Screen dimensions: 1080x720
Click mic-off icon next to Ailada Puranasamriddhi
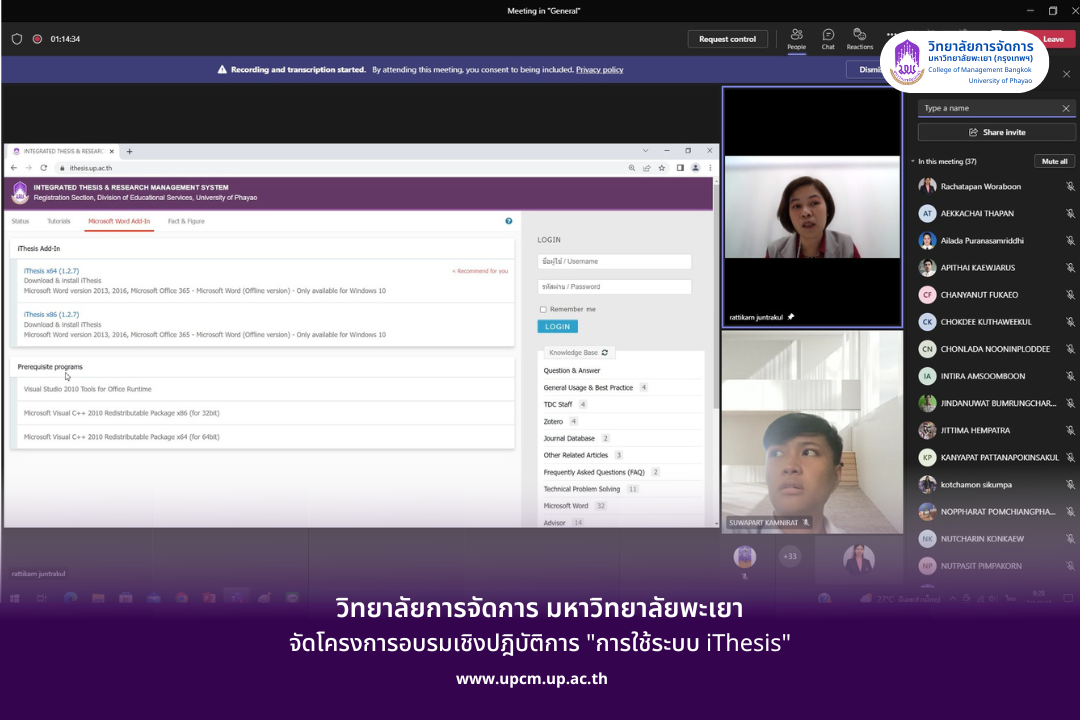click(1070, 240)
